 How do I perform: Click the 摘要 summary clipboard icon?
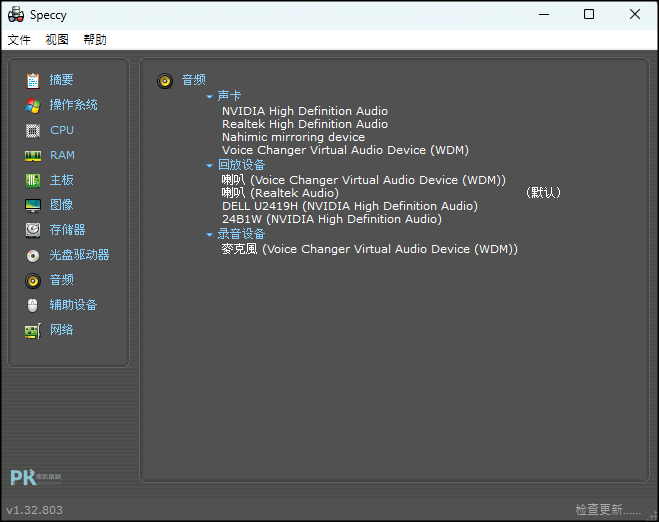click(33, 80)
